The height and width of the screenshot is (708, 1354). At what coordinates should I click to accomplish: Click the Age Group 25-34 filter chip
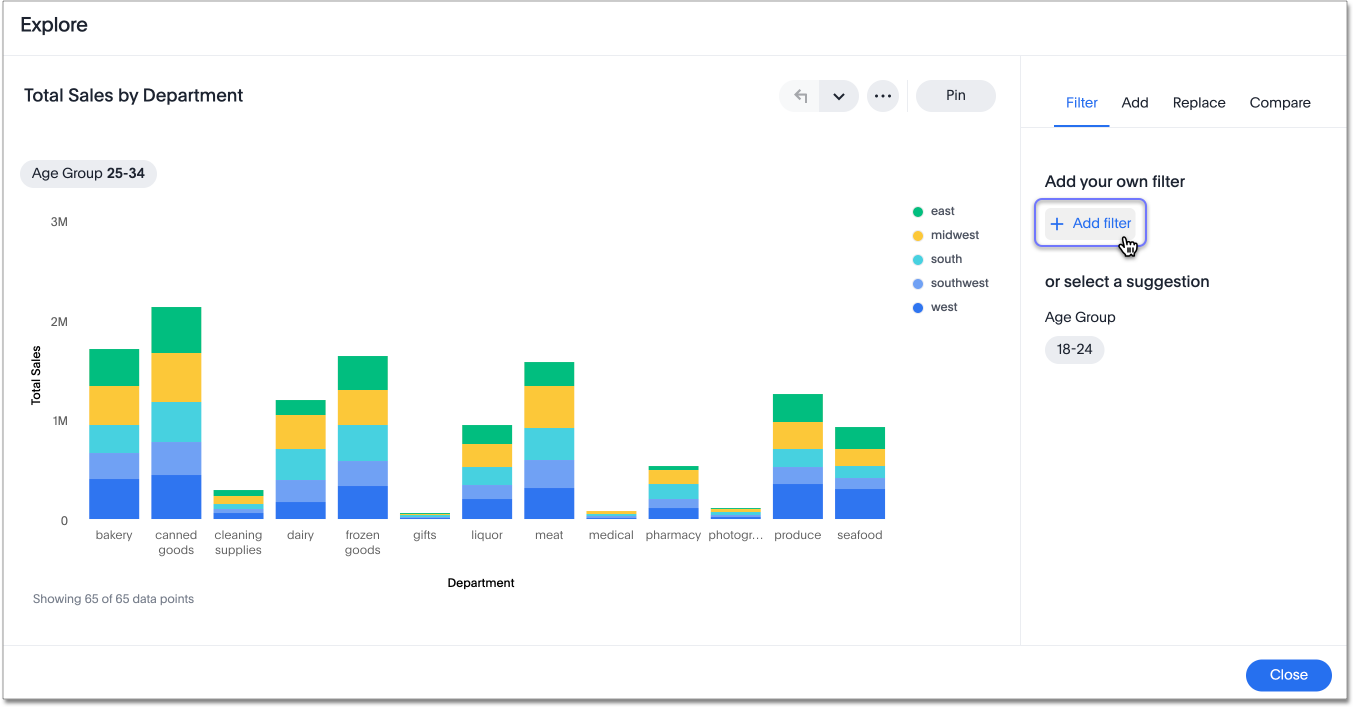[88, 174]
